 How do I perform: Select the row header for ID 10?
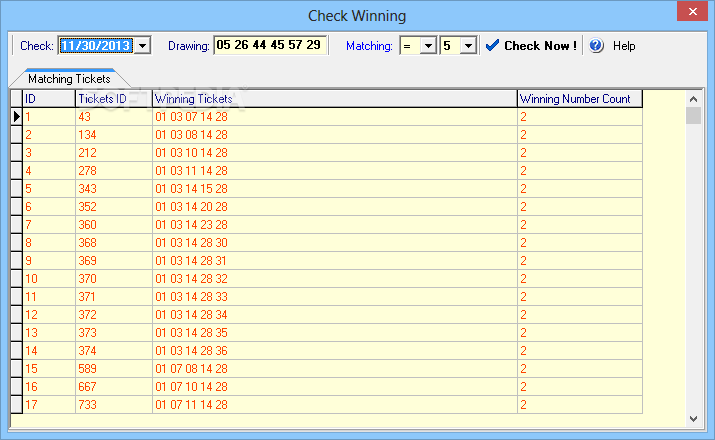[x=16, y=279]
